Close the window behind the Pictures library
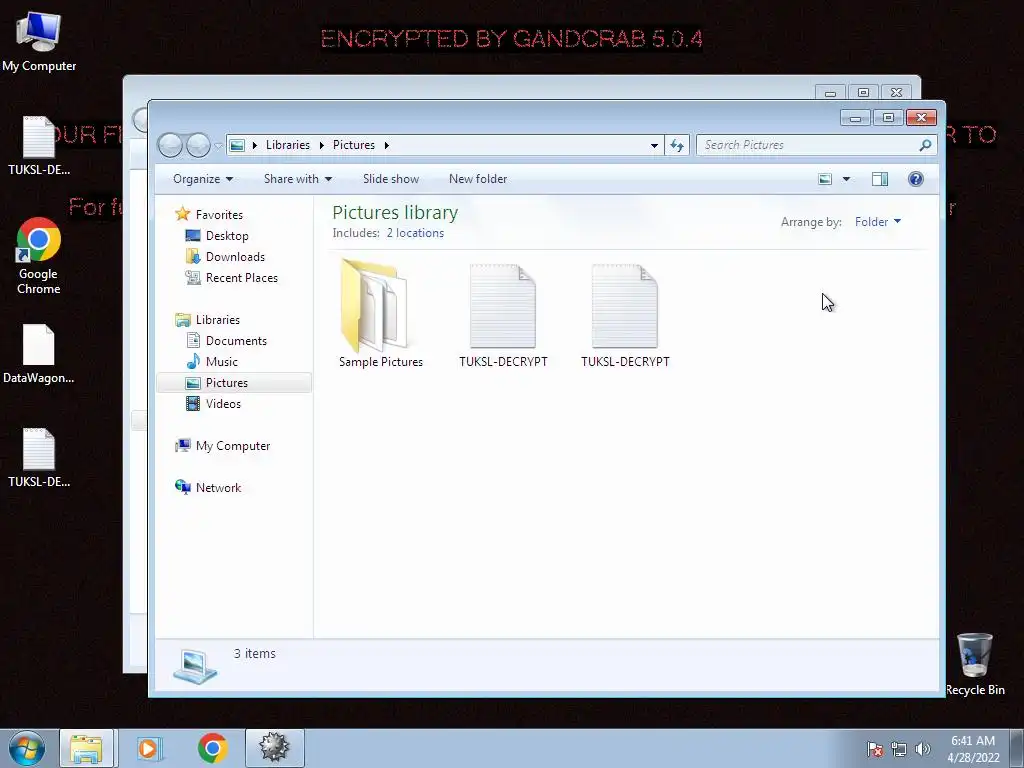 (897, 93)
